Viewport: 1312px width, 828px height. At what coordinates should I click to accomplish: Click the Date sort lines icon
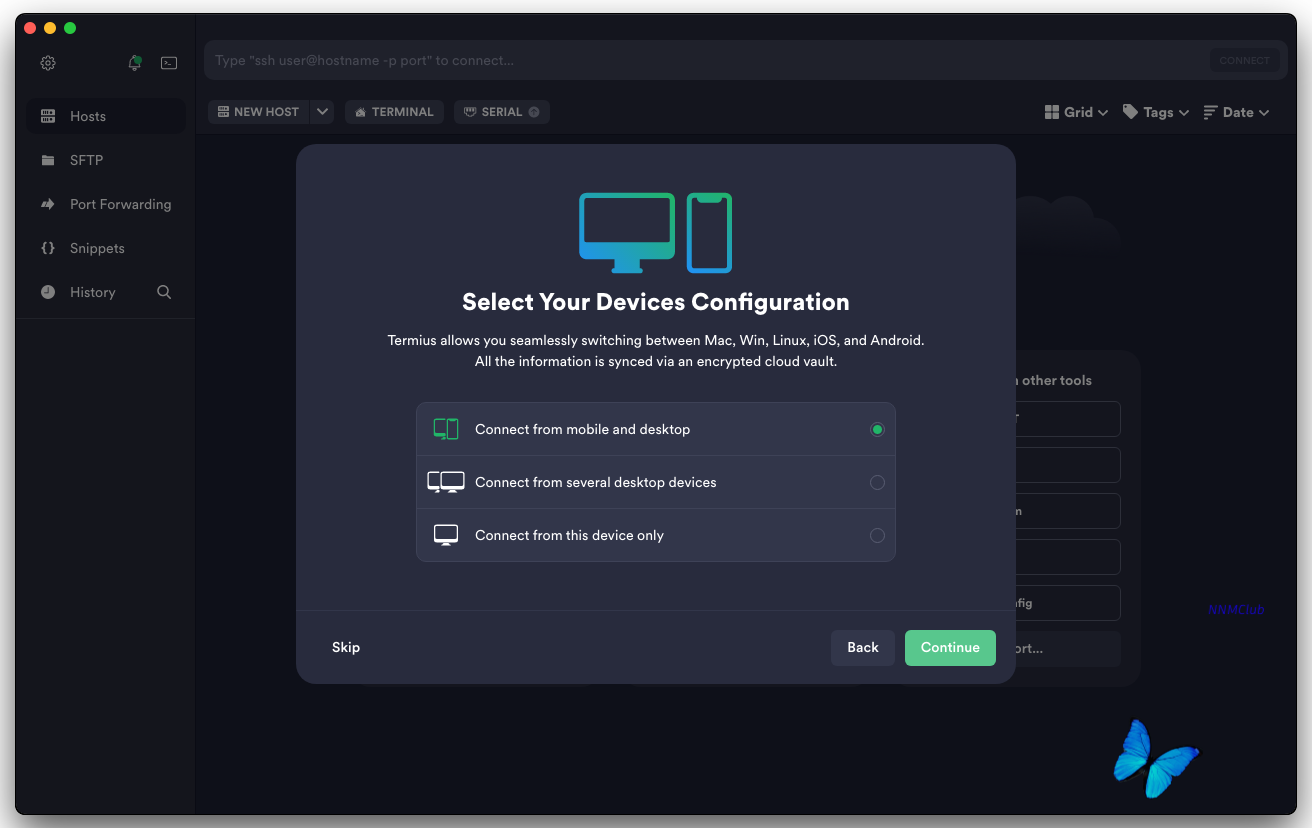click(x=1211, y=112)
